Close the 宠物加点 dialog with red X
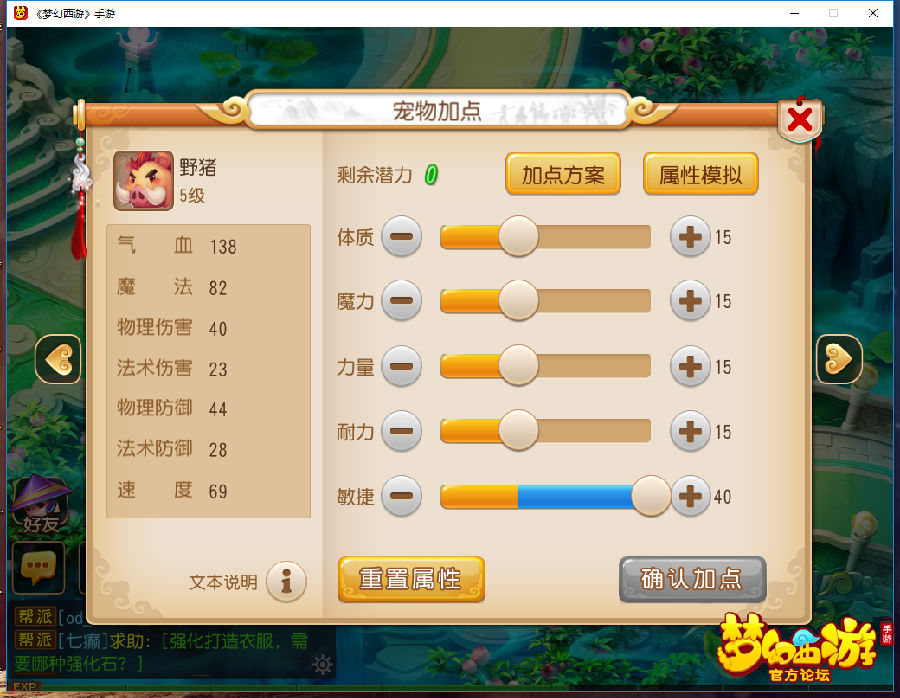900x698 pixels. coord(800,120)
